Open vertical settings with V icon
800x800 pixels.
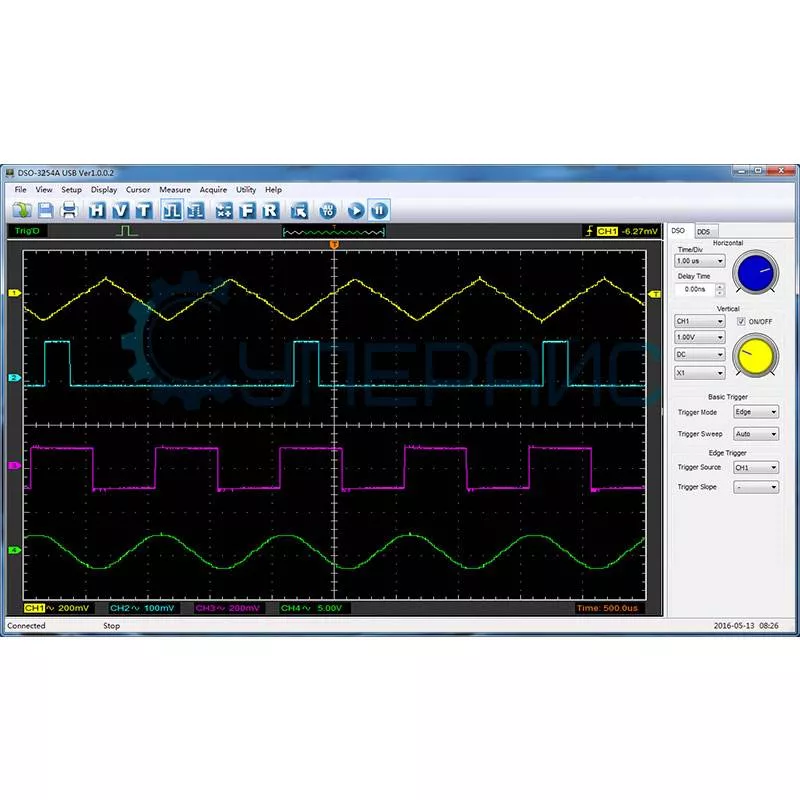(x=120, y=210)
